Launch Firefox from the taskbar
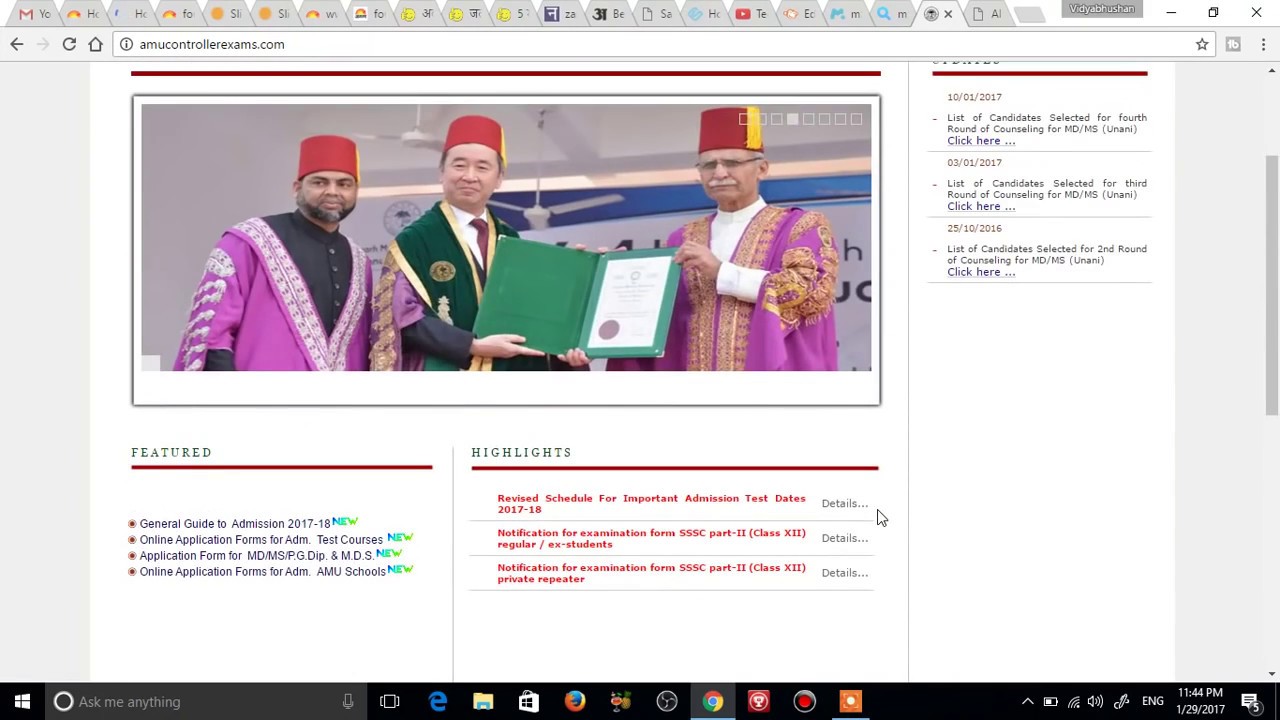The height and width of the screenshot is (720, 1280). 575,701
